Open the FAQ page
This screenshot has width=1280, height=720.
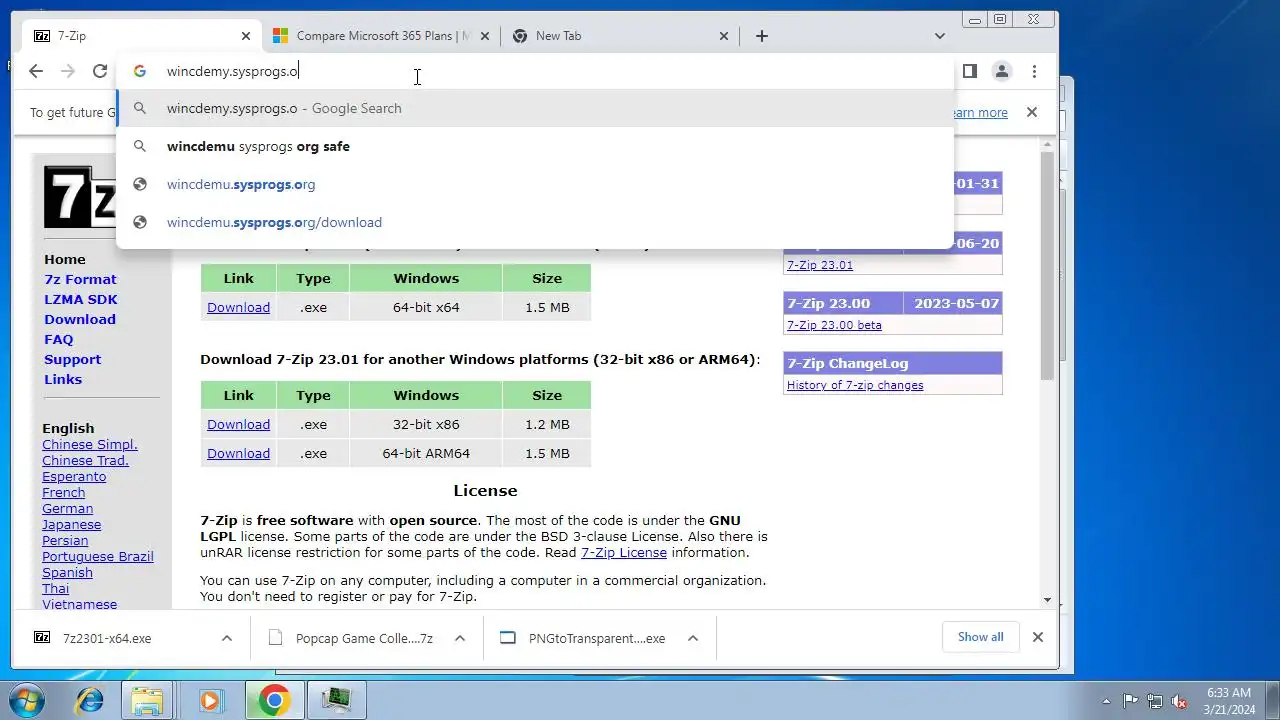click(x=59, y=339)
